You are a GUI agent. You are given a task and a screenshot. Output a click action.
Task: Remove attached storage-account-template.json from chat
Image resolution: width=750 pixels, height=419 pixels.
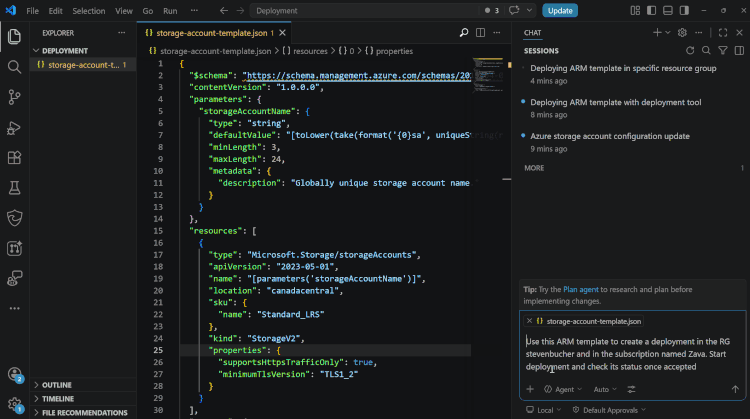(529, 321)
